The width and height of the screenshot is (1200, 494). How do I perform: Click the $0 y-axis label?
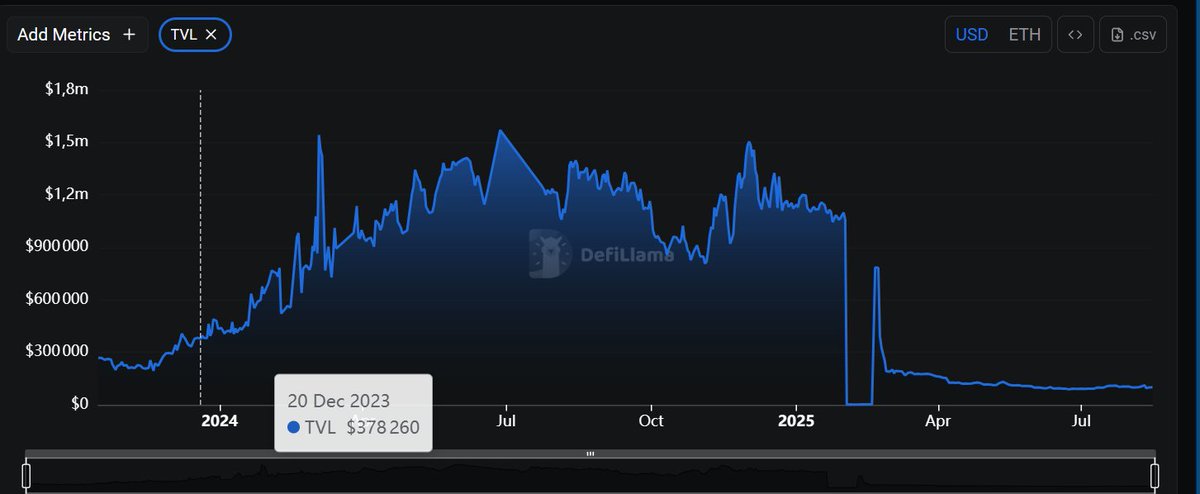tap(79, 404)
